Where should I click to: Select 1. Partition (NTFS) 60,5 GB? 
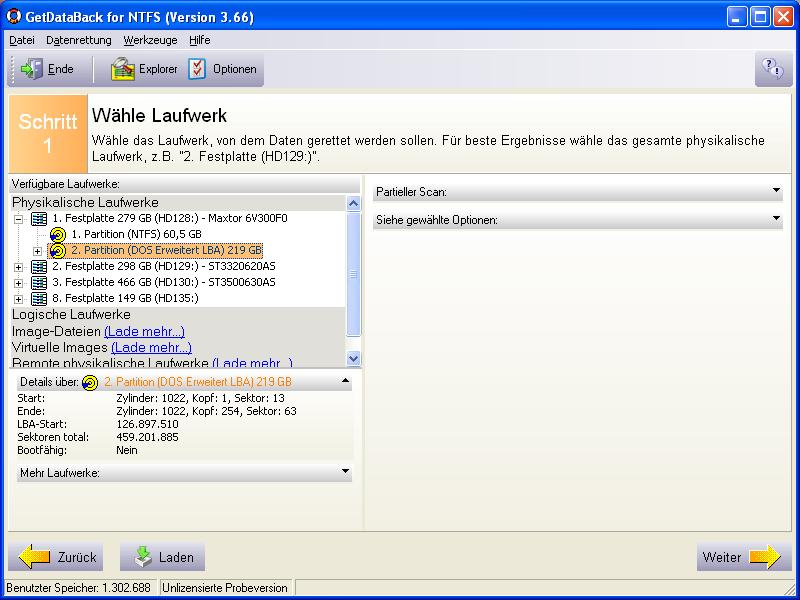[136, 234]
